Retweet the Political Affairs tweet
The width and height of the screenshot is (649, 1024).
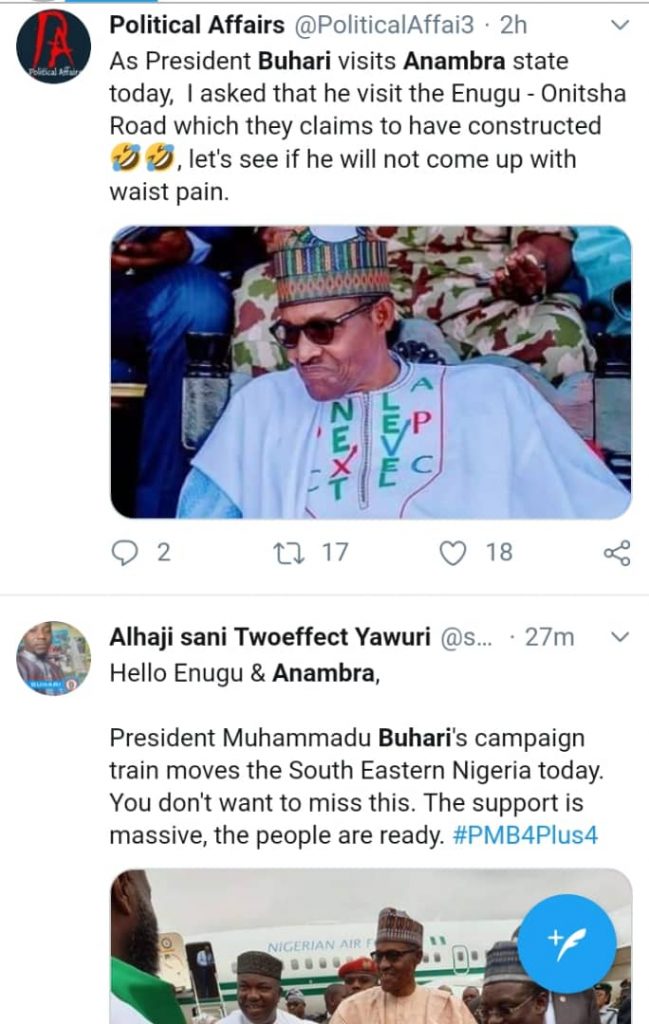(x=286, y=552)
